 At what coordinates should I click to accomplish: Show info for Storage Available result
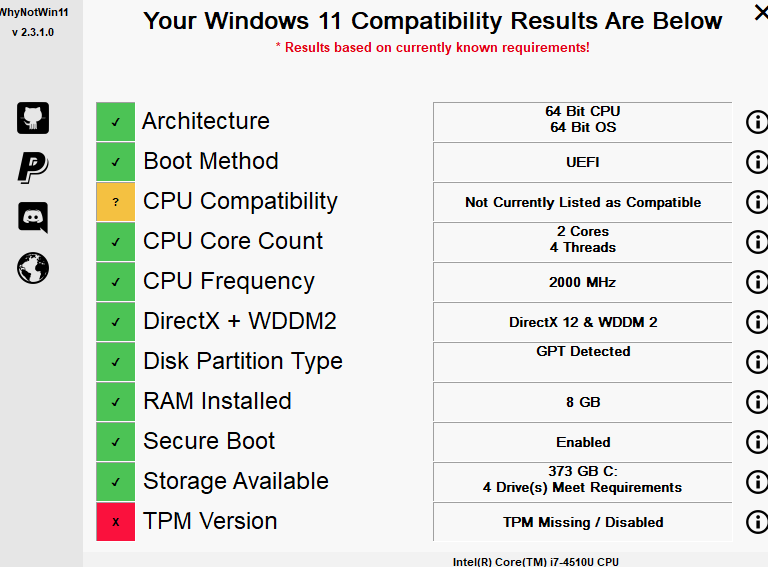(757, 482)
